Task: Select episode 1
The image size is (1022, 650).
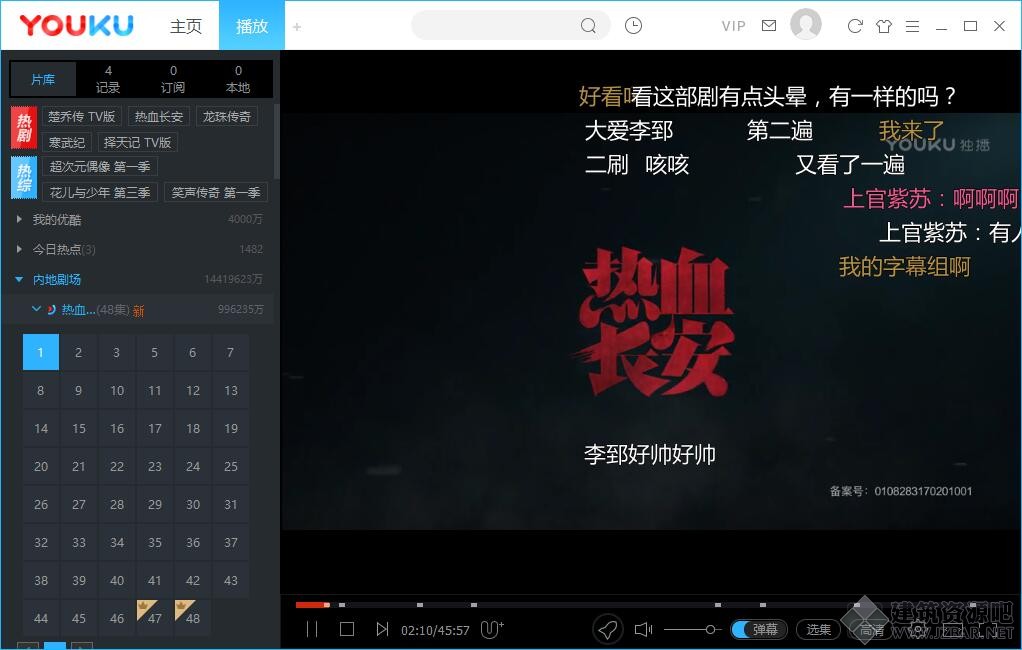Action: pyautogui.click(x=40, y=352)
